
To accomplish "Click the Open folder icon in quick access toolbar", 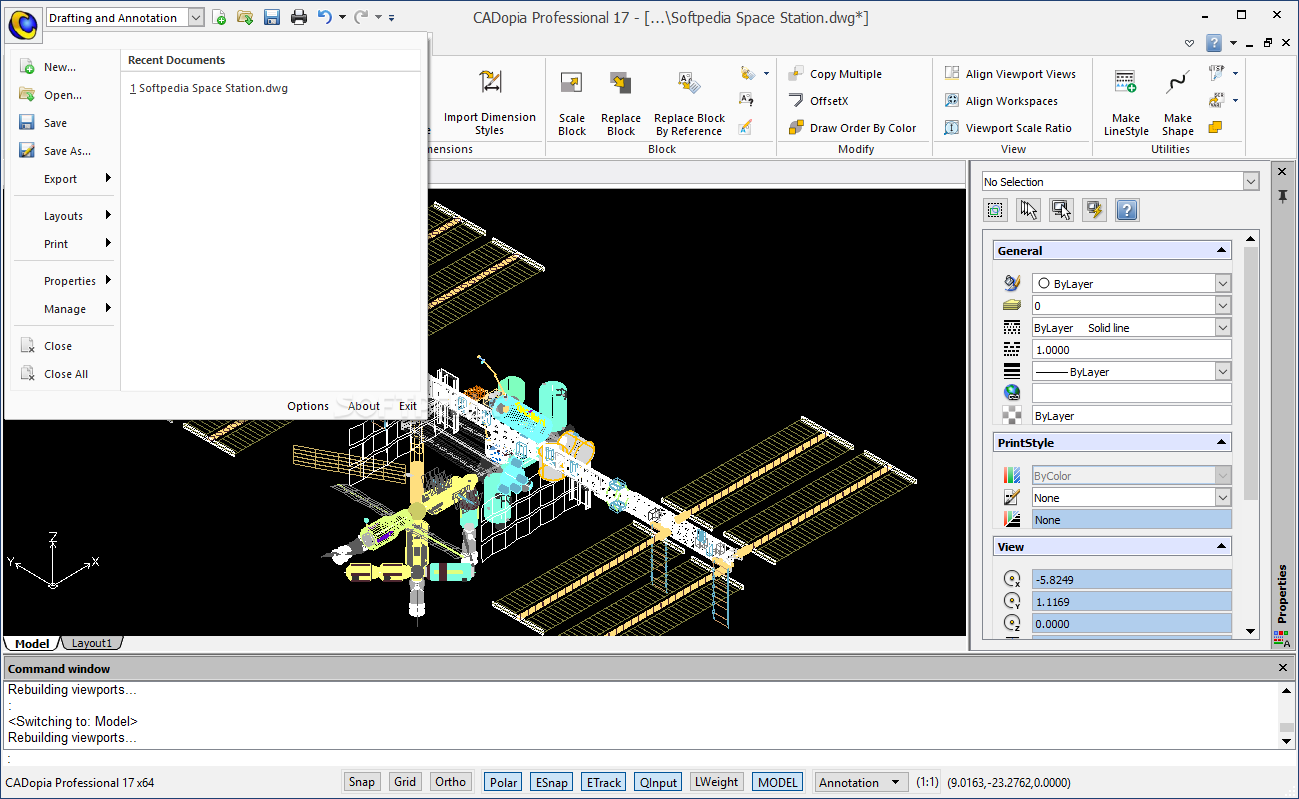I will click(245, 17).
